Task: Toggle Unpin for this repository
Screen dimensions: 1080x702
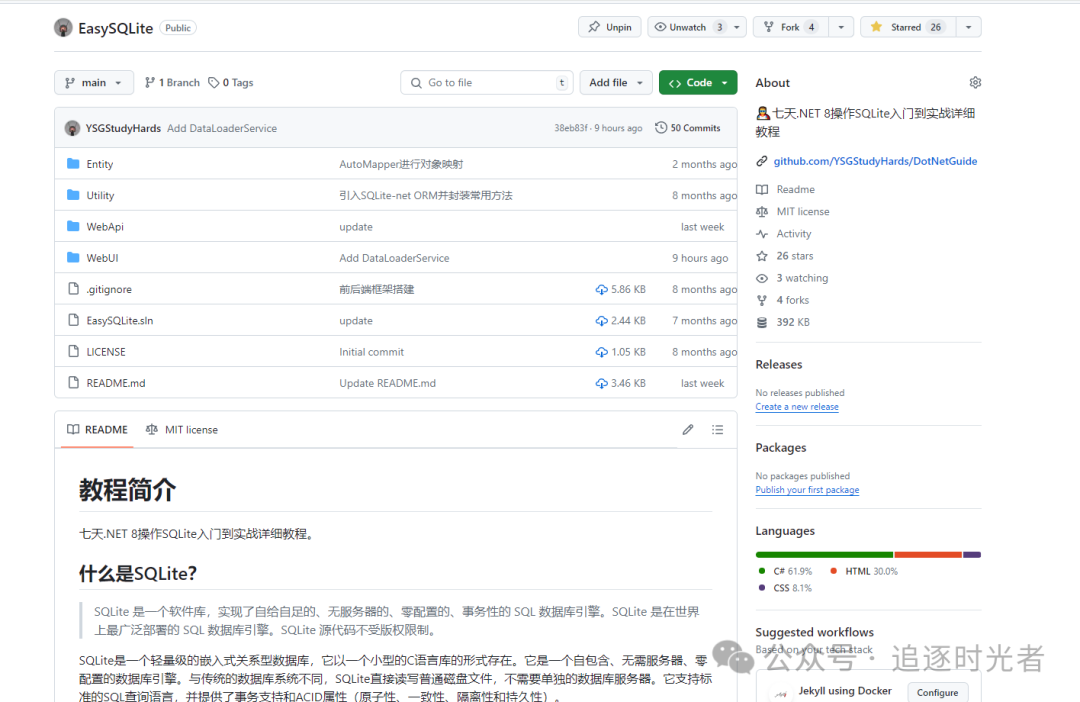Action: tap(609, 27)
